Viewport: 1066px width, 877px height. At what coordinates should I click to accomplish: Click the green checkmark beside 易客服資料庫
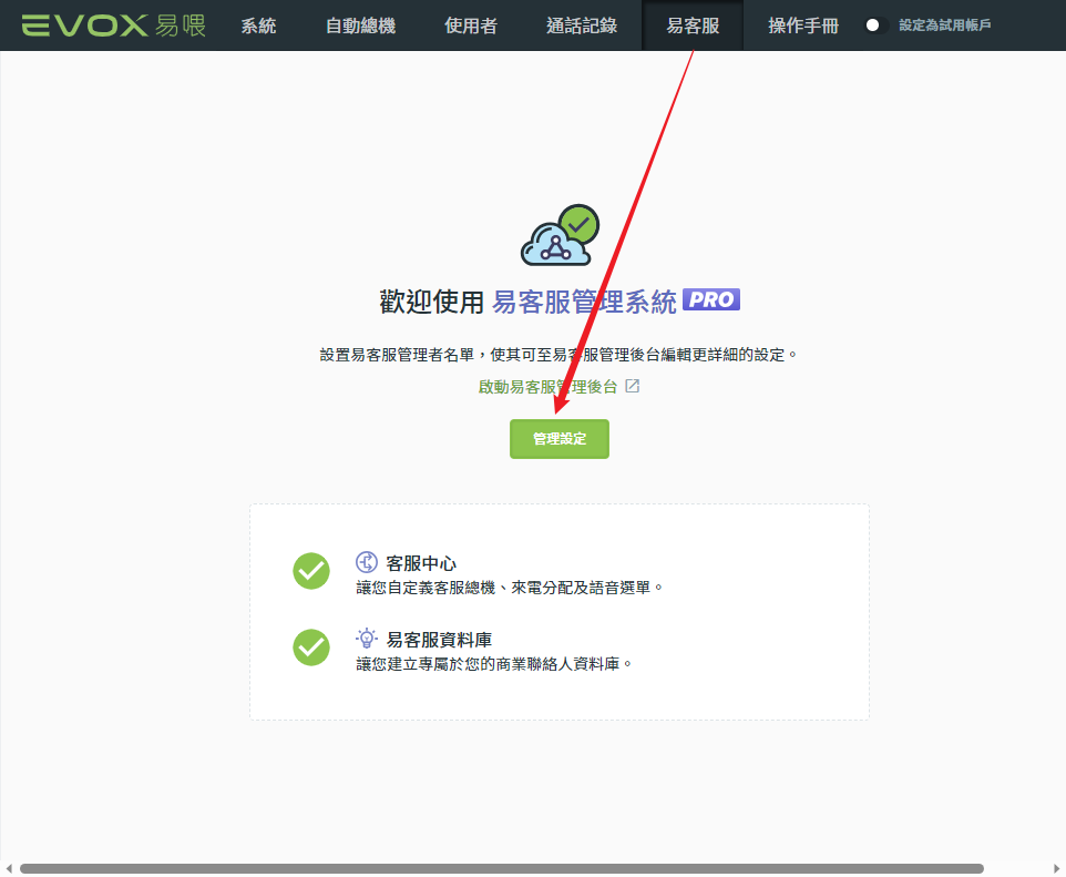coord(311,647)
